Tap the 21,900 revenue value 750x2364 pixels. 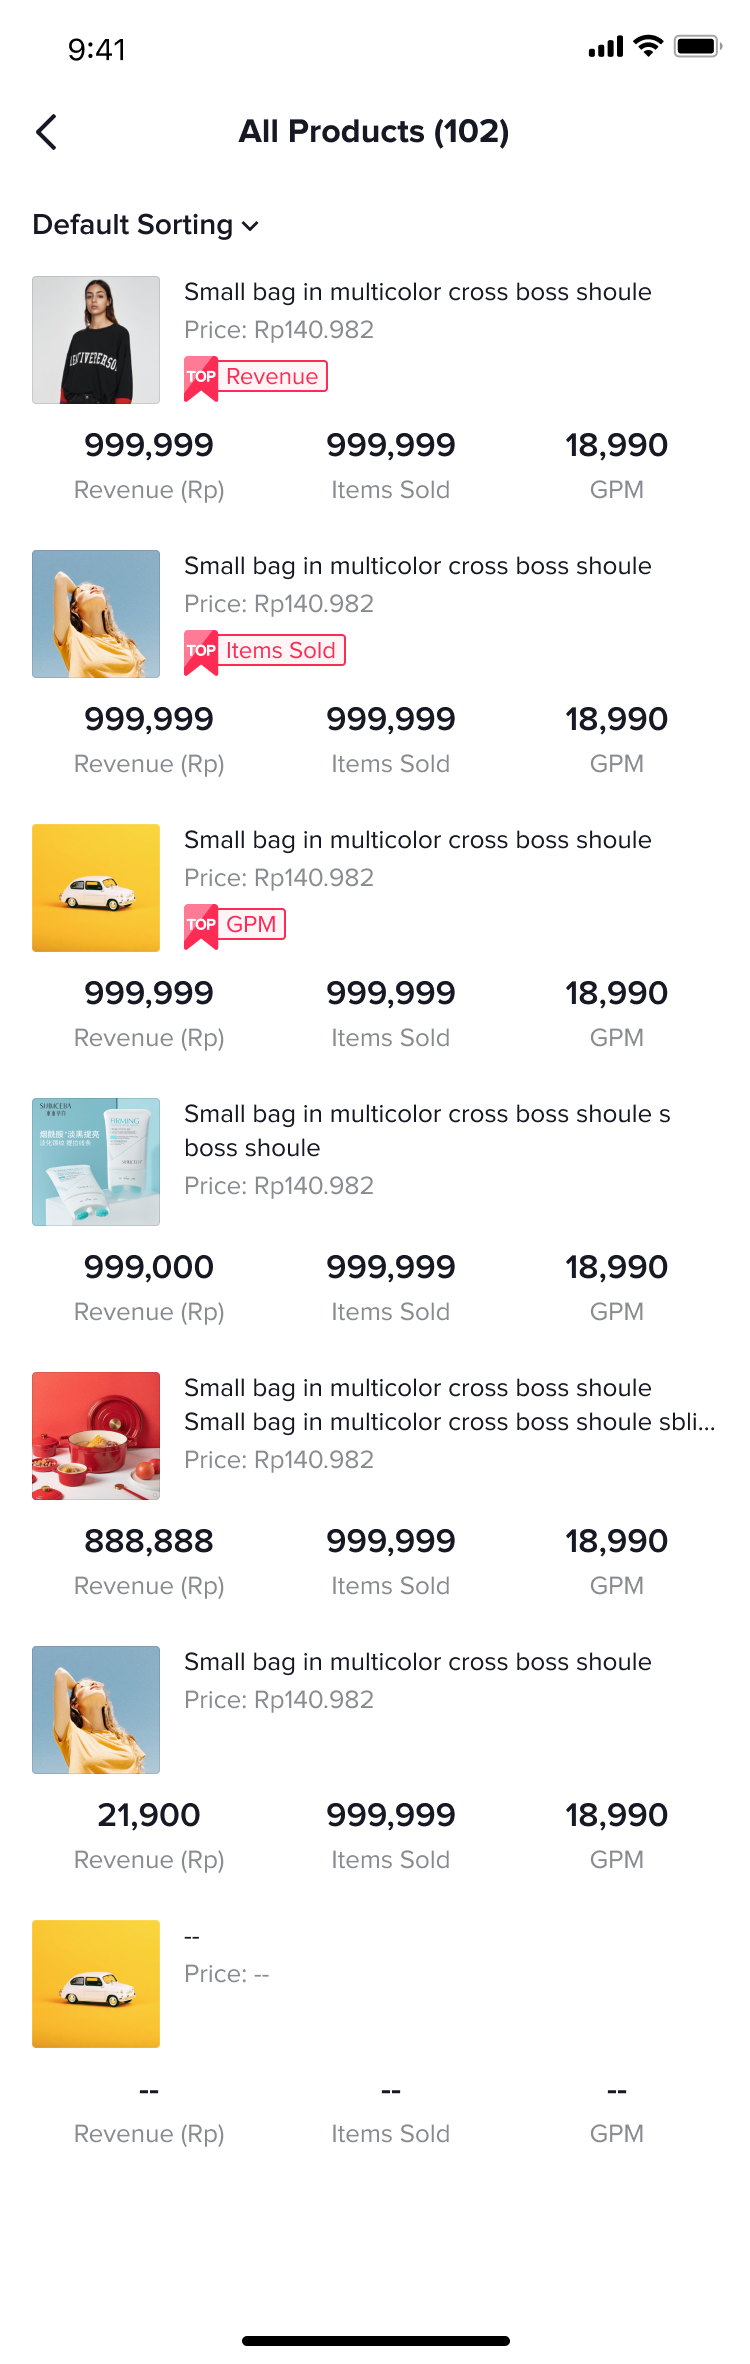click(x=149, y=1815)
